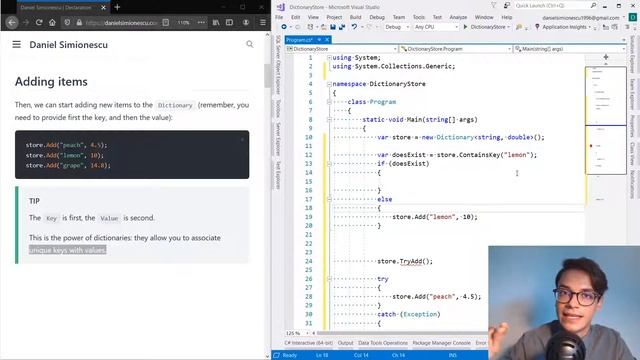Viewport: 640px width, 360px height.
Task: Open the Debug menu
Action: pyautogui.click(x=377, y=17)
